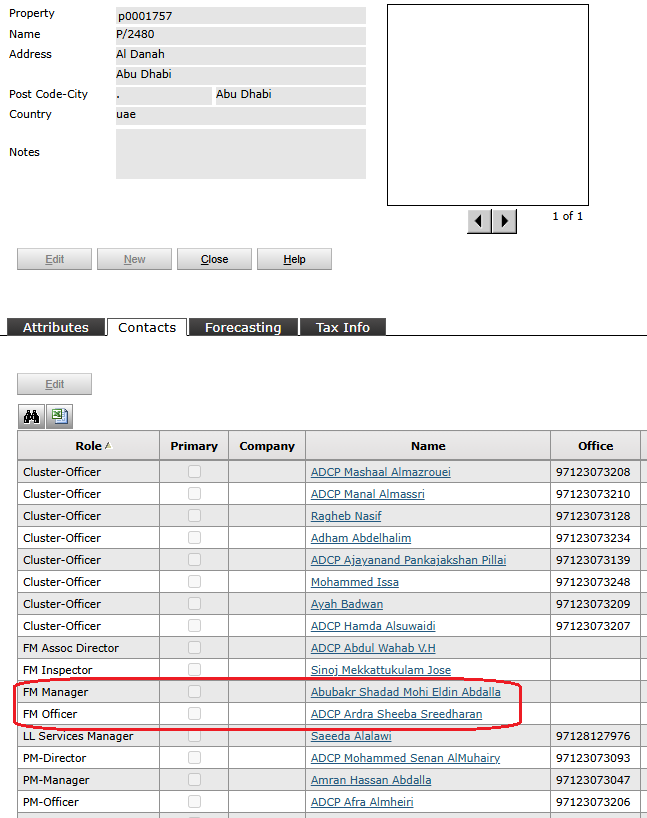Open ADCP Ajayanand Pankajakshan Pillai link
This screenshot has height=818, width=647.
coord(408,560)
